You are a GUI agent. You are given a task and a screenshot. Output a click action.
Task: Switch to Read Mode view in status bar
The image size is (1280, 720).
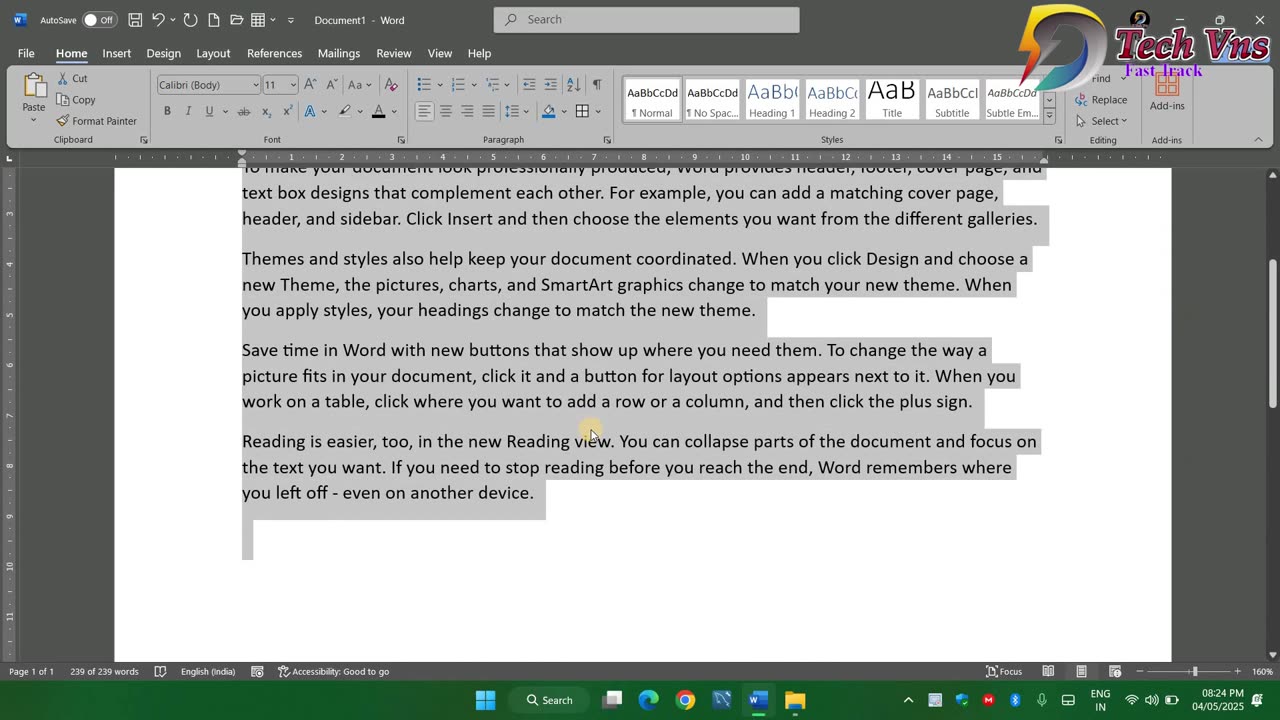[1048, 671]
